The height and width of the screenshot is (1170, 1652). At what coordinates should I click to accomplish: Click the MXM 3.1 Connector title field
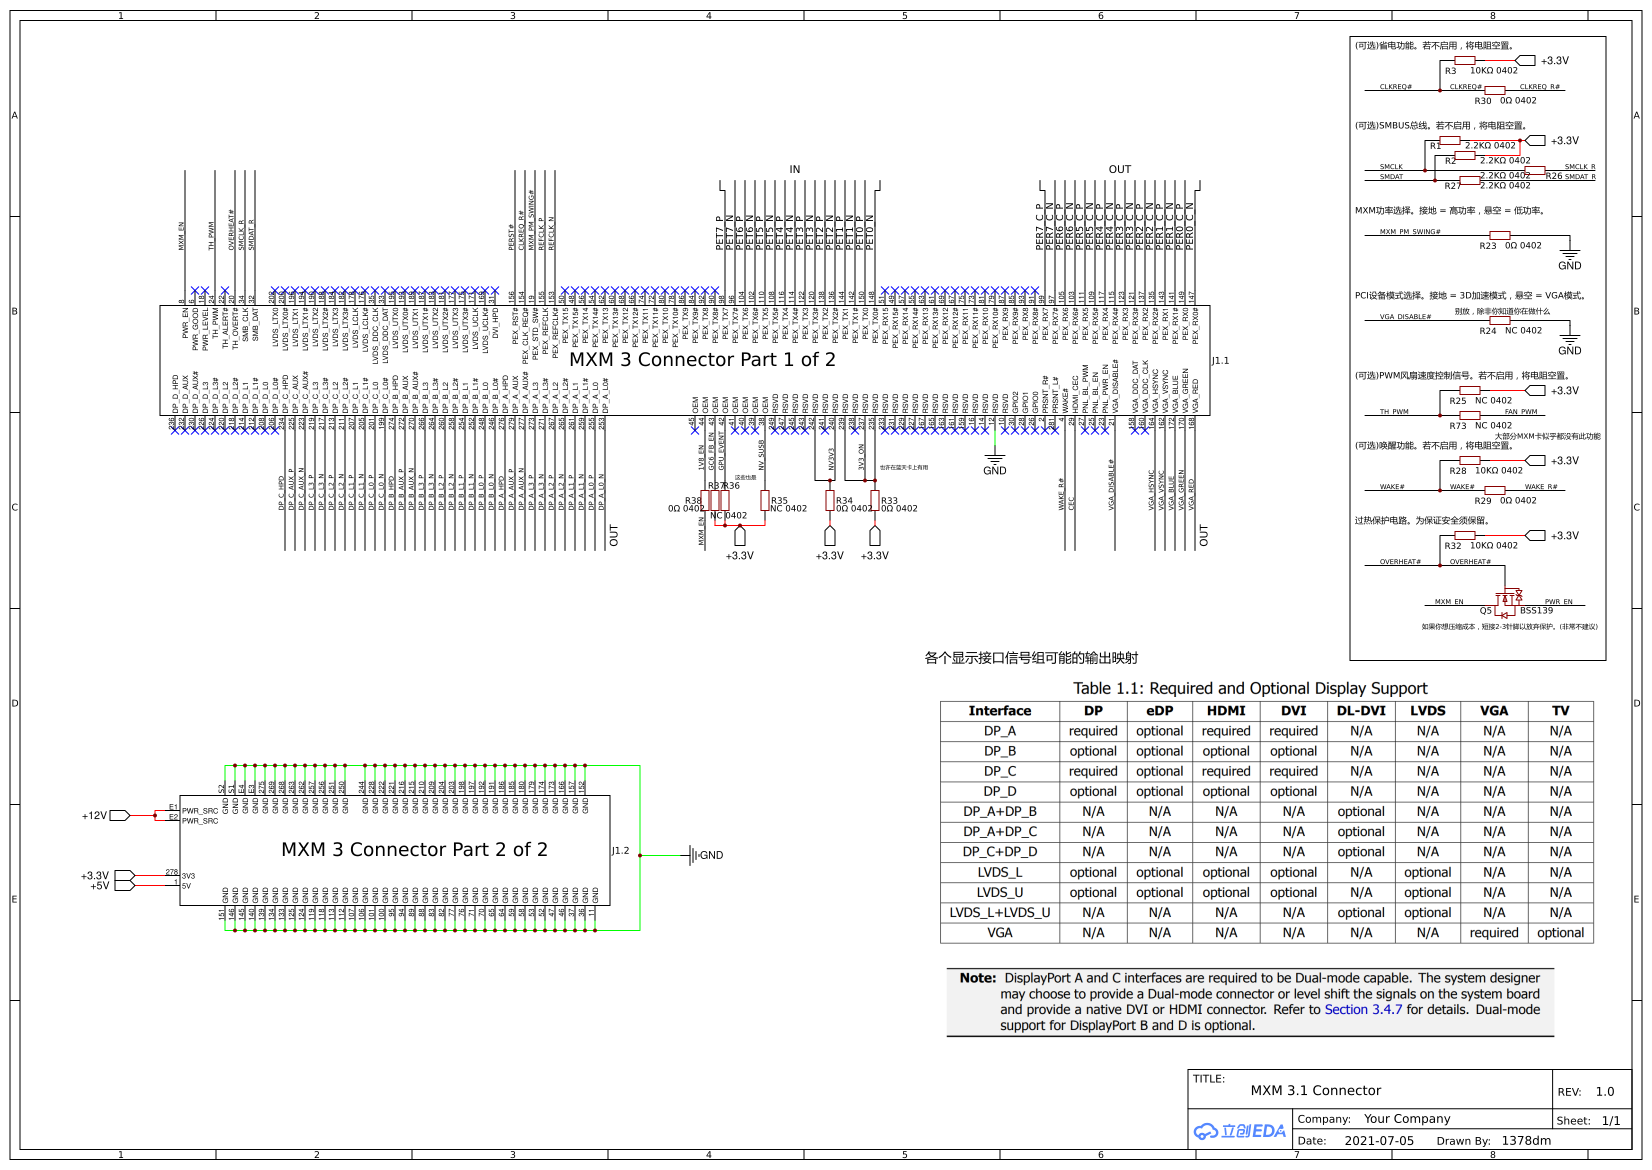pyautogui.click(x=1315, y=1091)
